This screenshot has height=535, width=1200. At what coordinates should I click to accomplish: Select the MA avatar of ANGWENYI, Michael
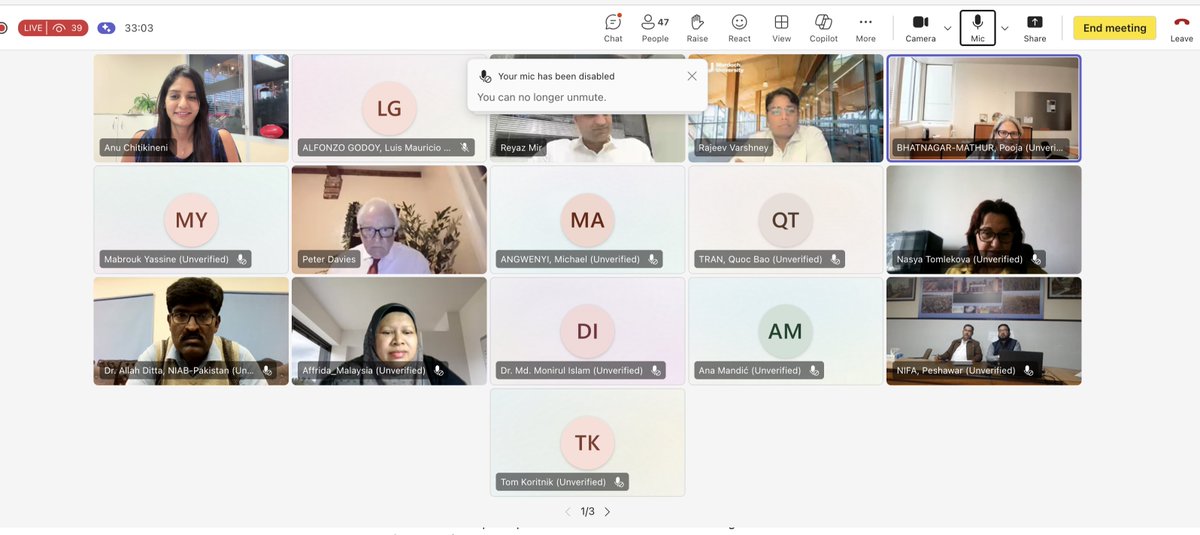click(587, 219)
